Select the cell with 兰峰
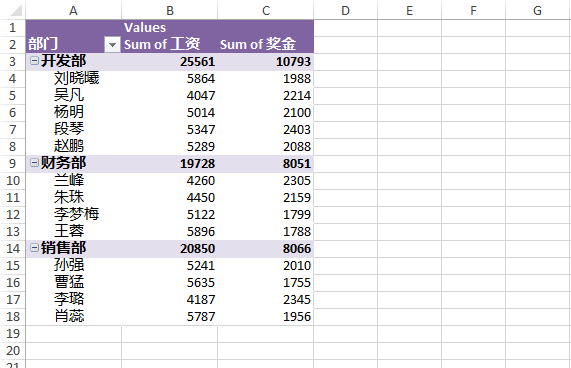571x368 pixels. tap(74, 180)
